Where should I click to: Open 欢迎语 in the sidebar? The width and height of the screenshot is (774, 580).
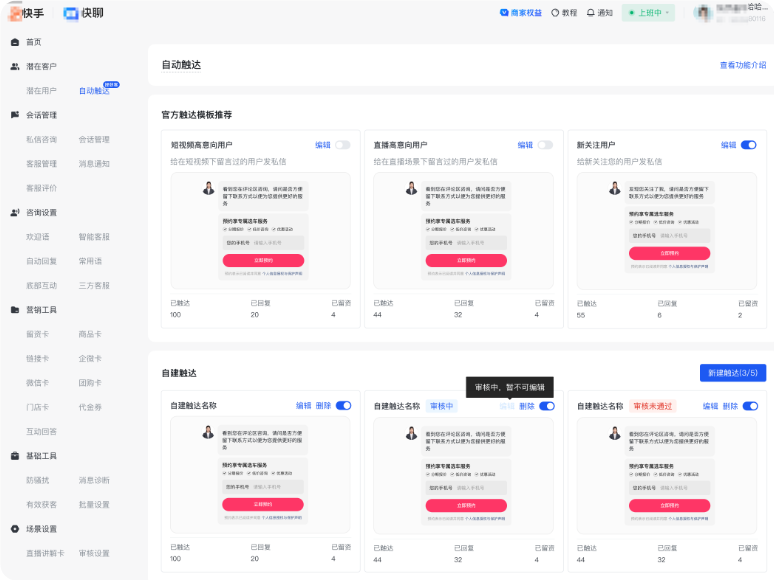(38, 236)
